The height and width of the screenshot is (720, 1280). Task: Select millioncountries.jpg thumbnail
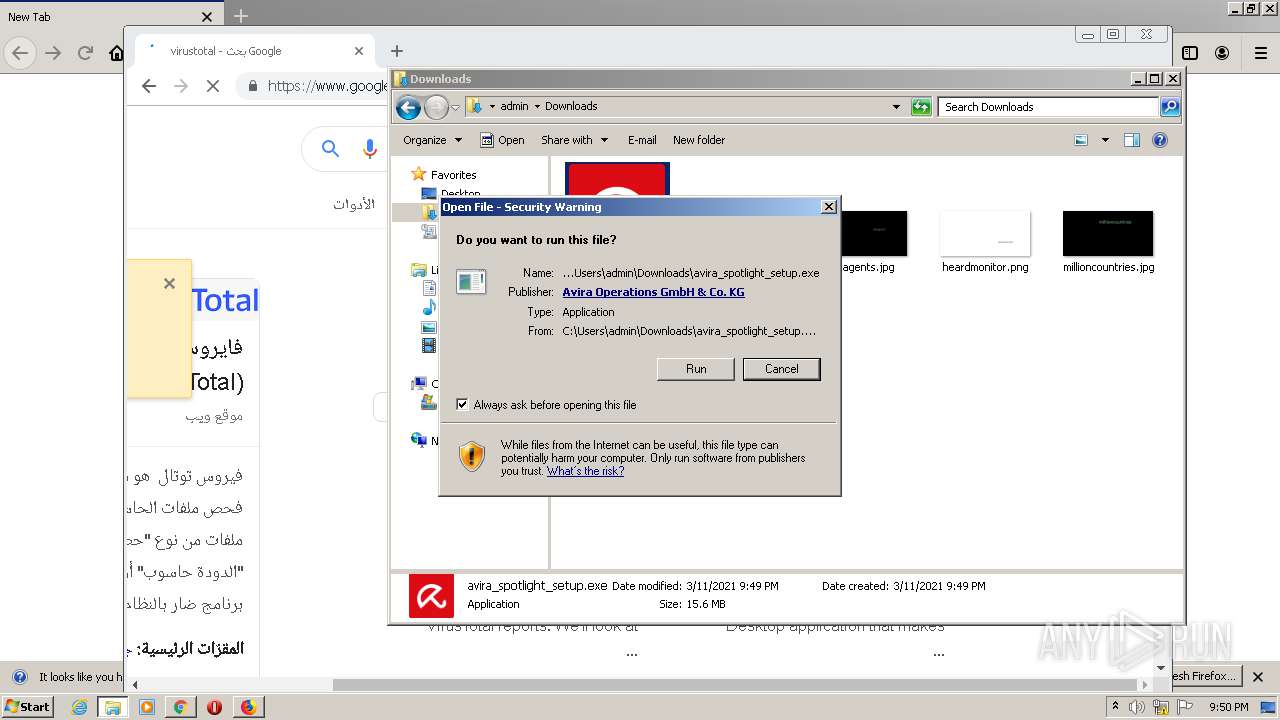(1108, 233)
